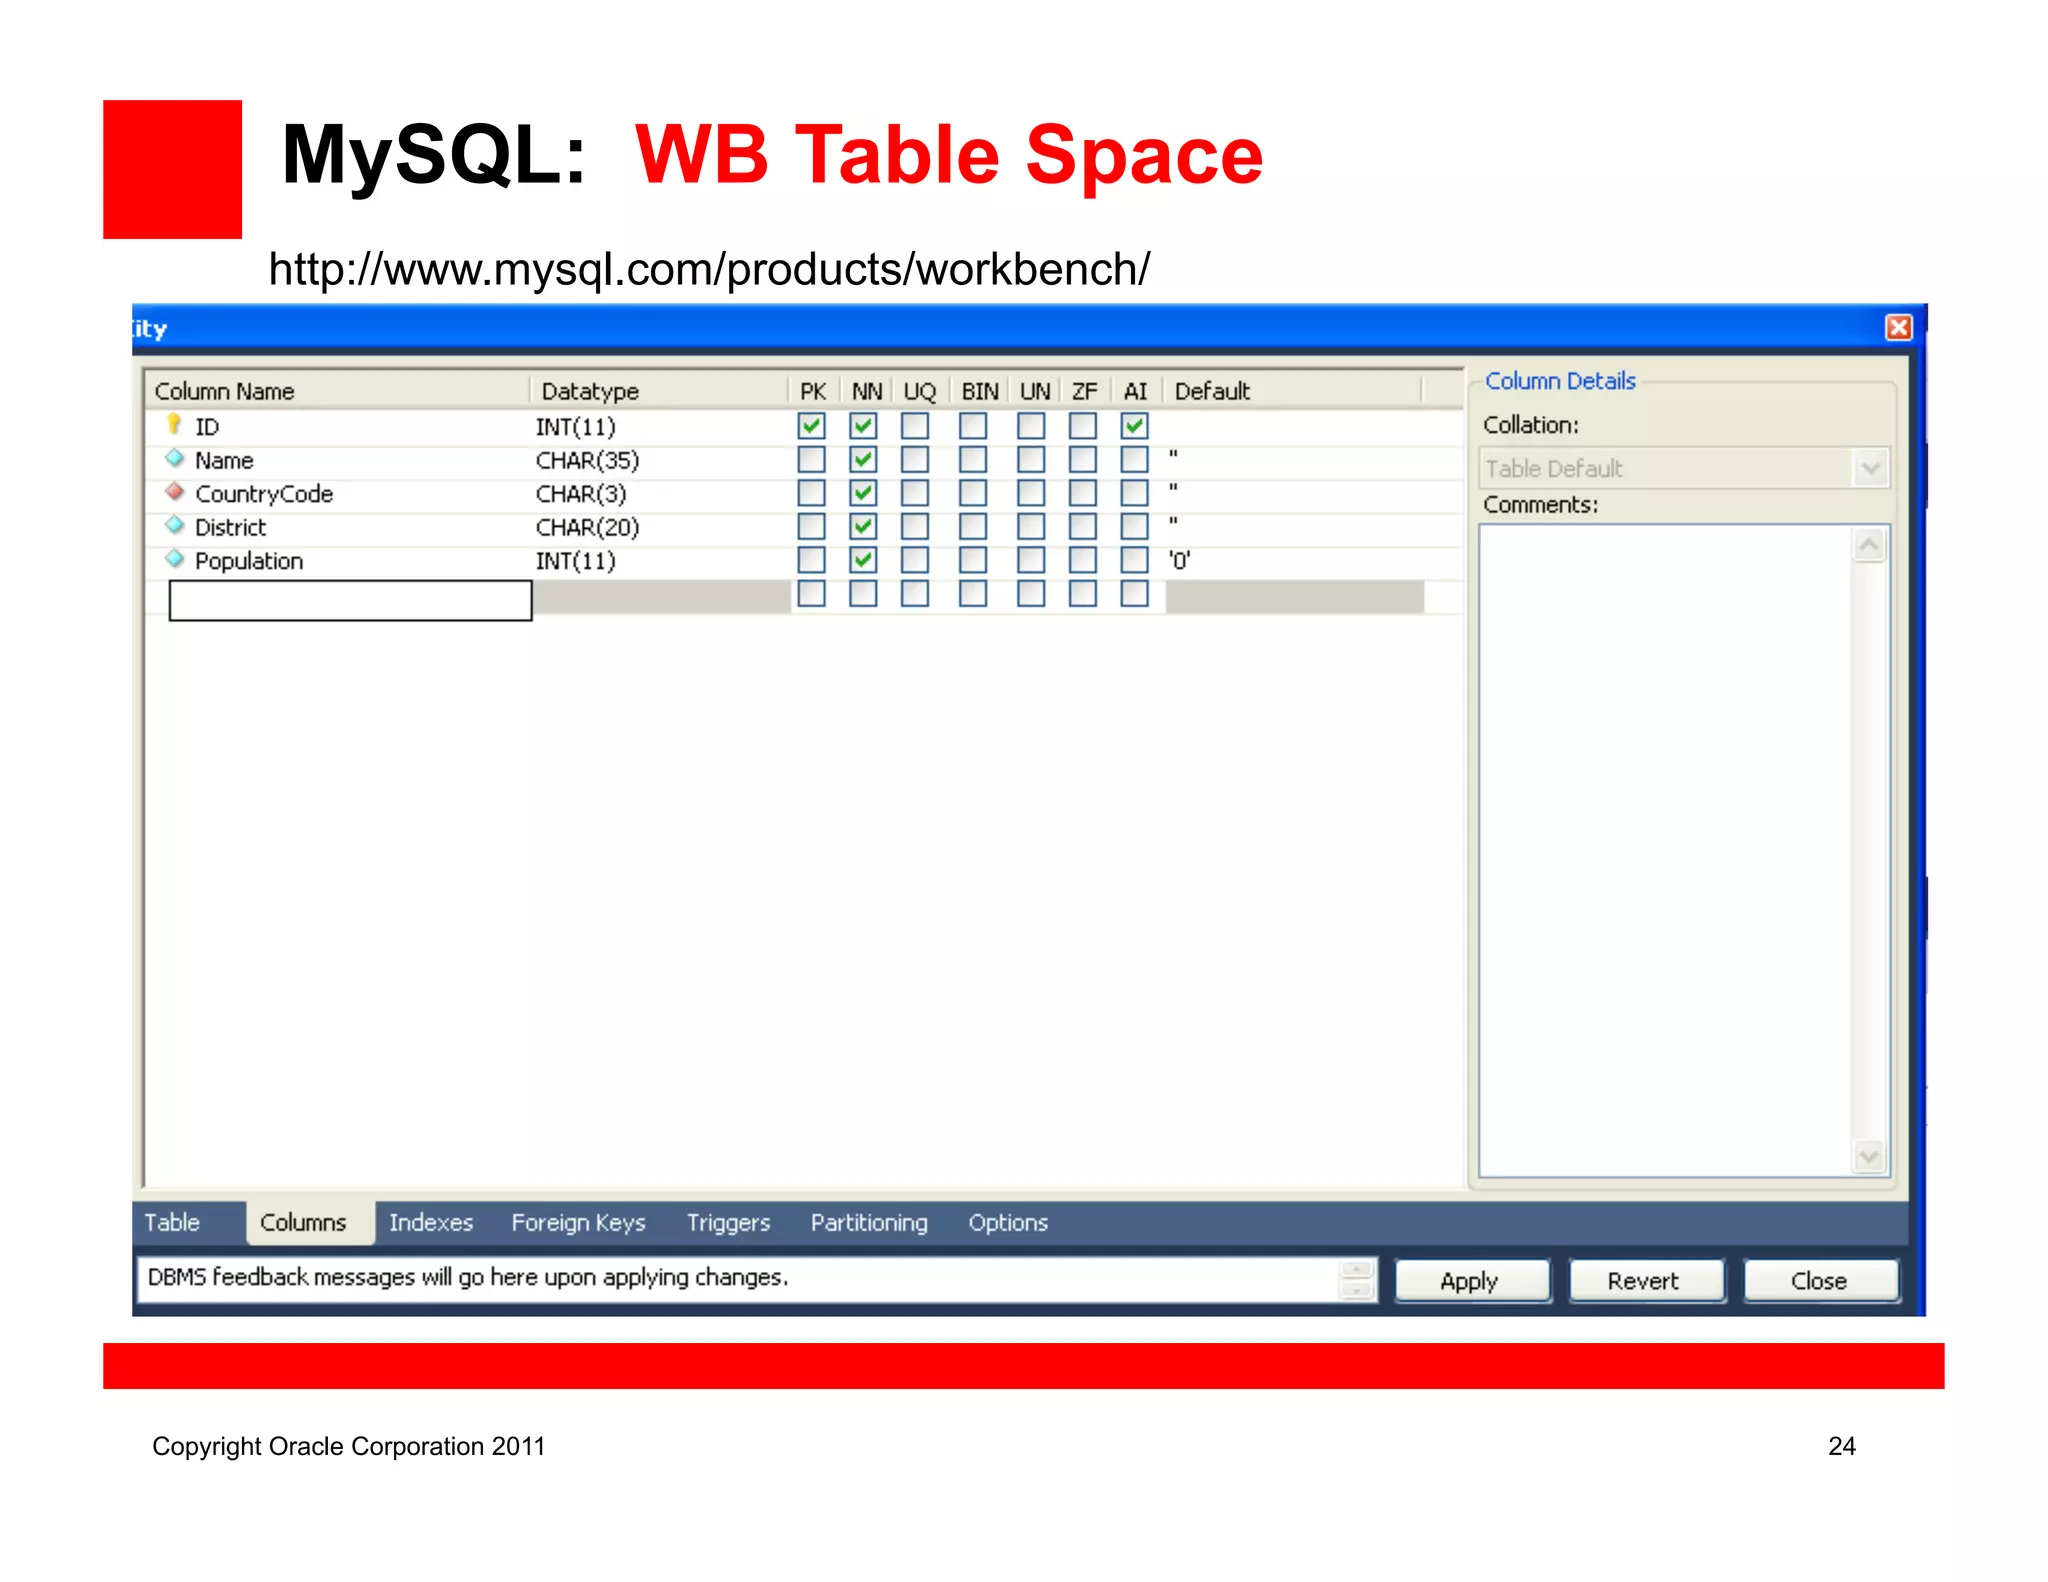Select the INT(11) datatype for ID
Image resolution: width=2048 pixels, height=1582 pixels.
click(x=576, y=427)
